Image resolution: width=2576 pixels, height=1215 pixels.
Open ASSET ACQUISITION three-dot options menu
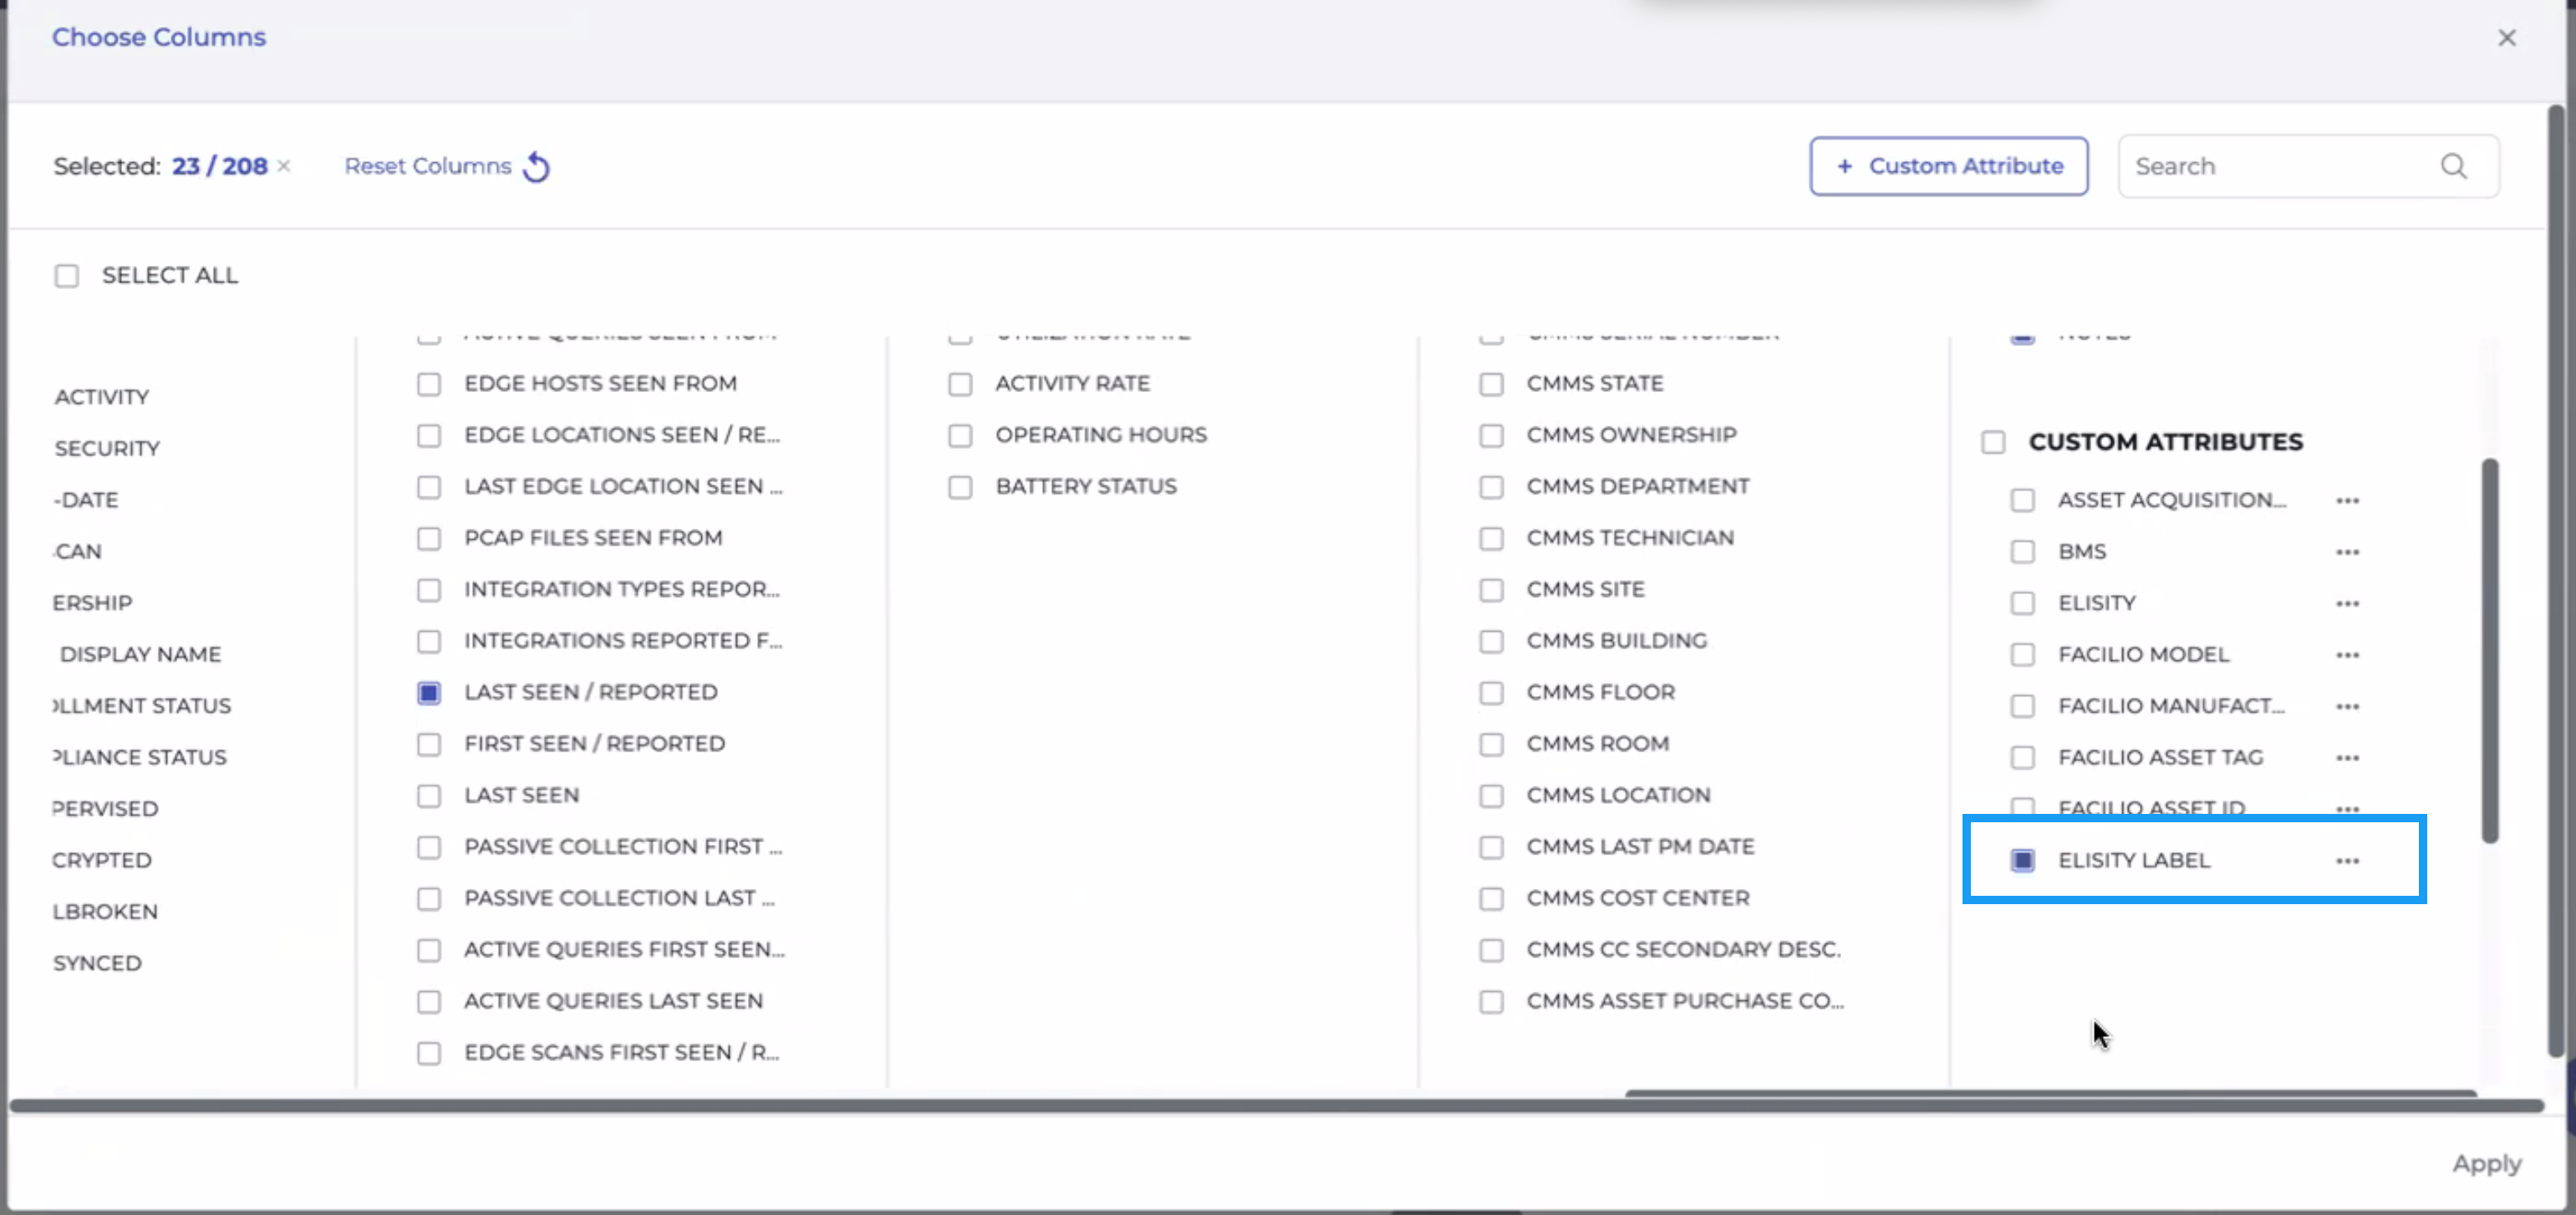[2347, 501]
